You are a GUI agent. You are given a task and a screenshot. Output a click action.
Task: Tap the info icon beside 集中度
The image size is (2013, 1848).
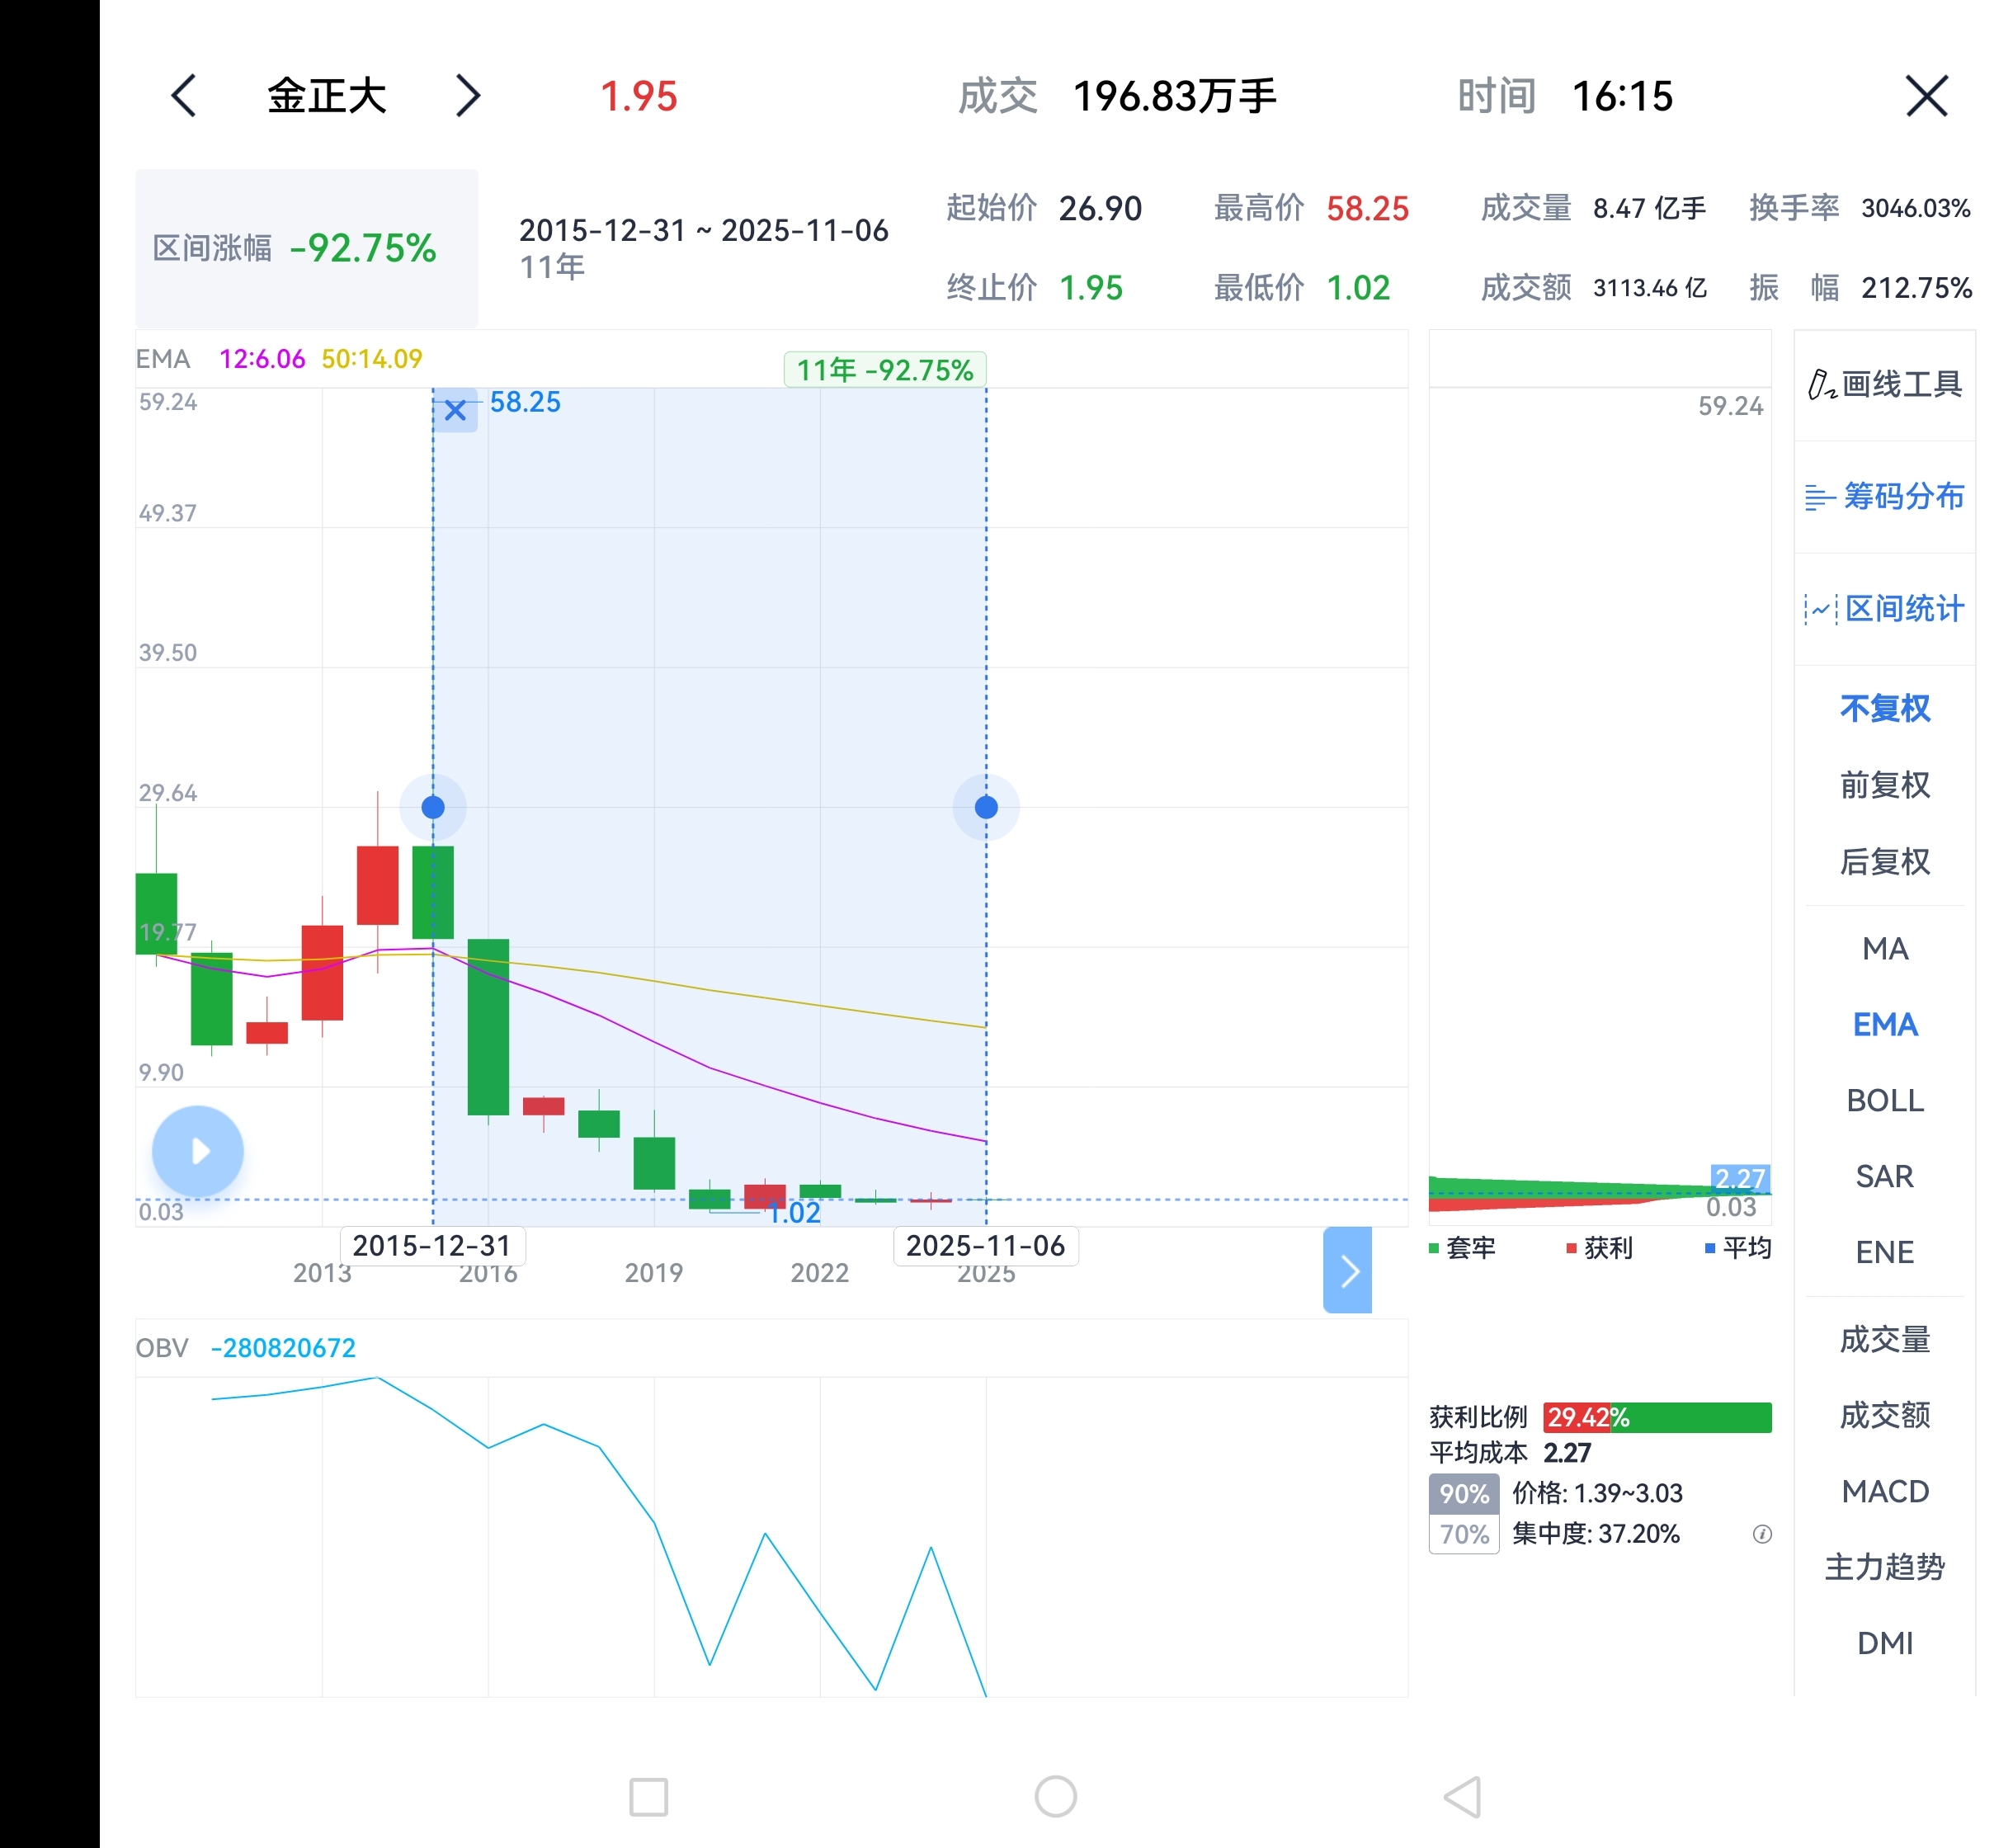[1762, 1534]
